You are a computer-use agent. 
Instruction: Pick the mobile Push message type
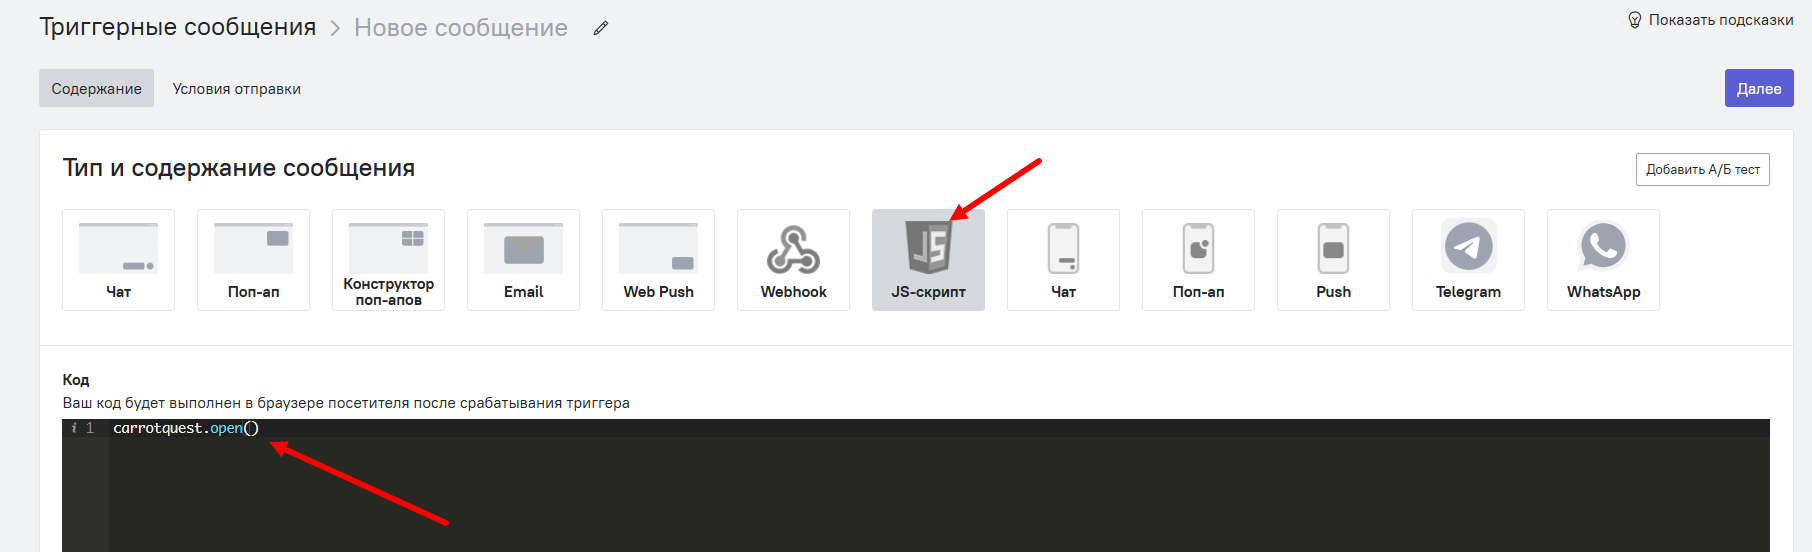(1333, 260)
